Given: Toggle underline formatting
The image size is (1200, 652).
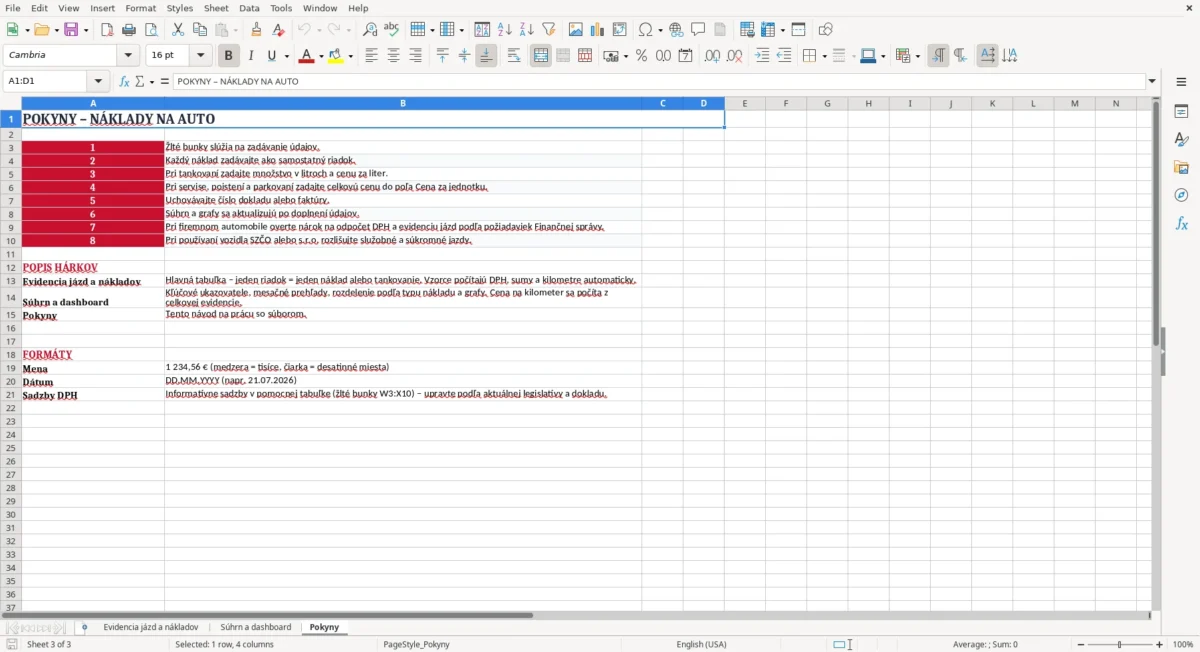Looking at the screenshot, I should click(x=271, y=56).
